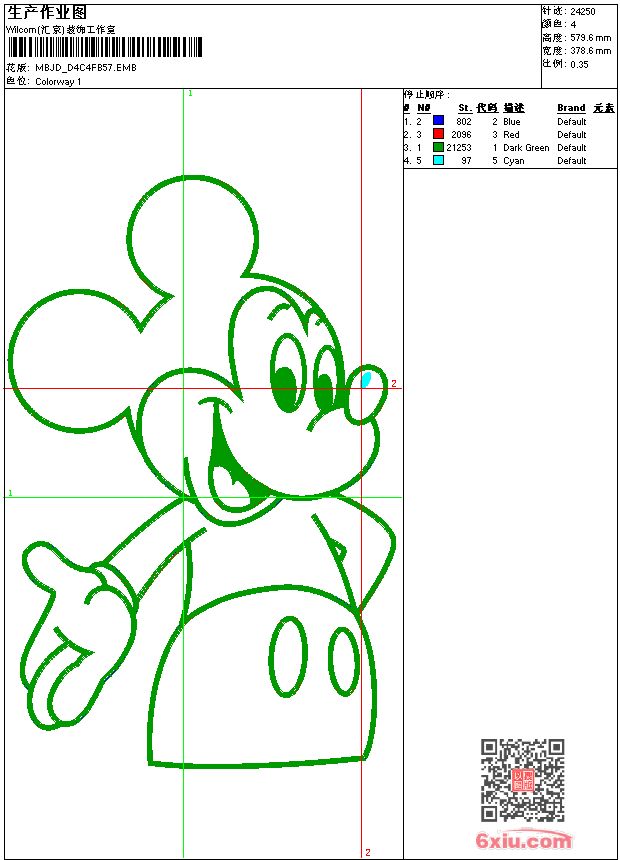Select the Blue color swatch in the stop sequence
Image resolution: width=620 pixels, height=860 pixels.
click(438, 120)
